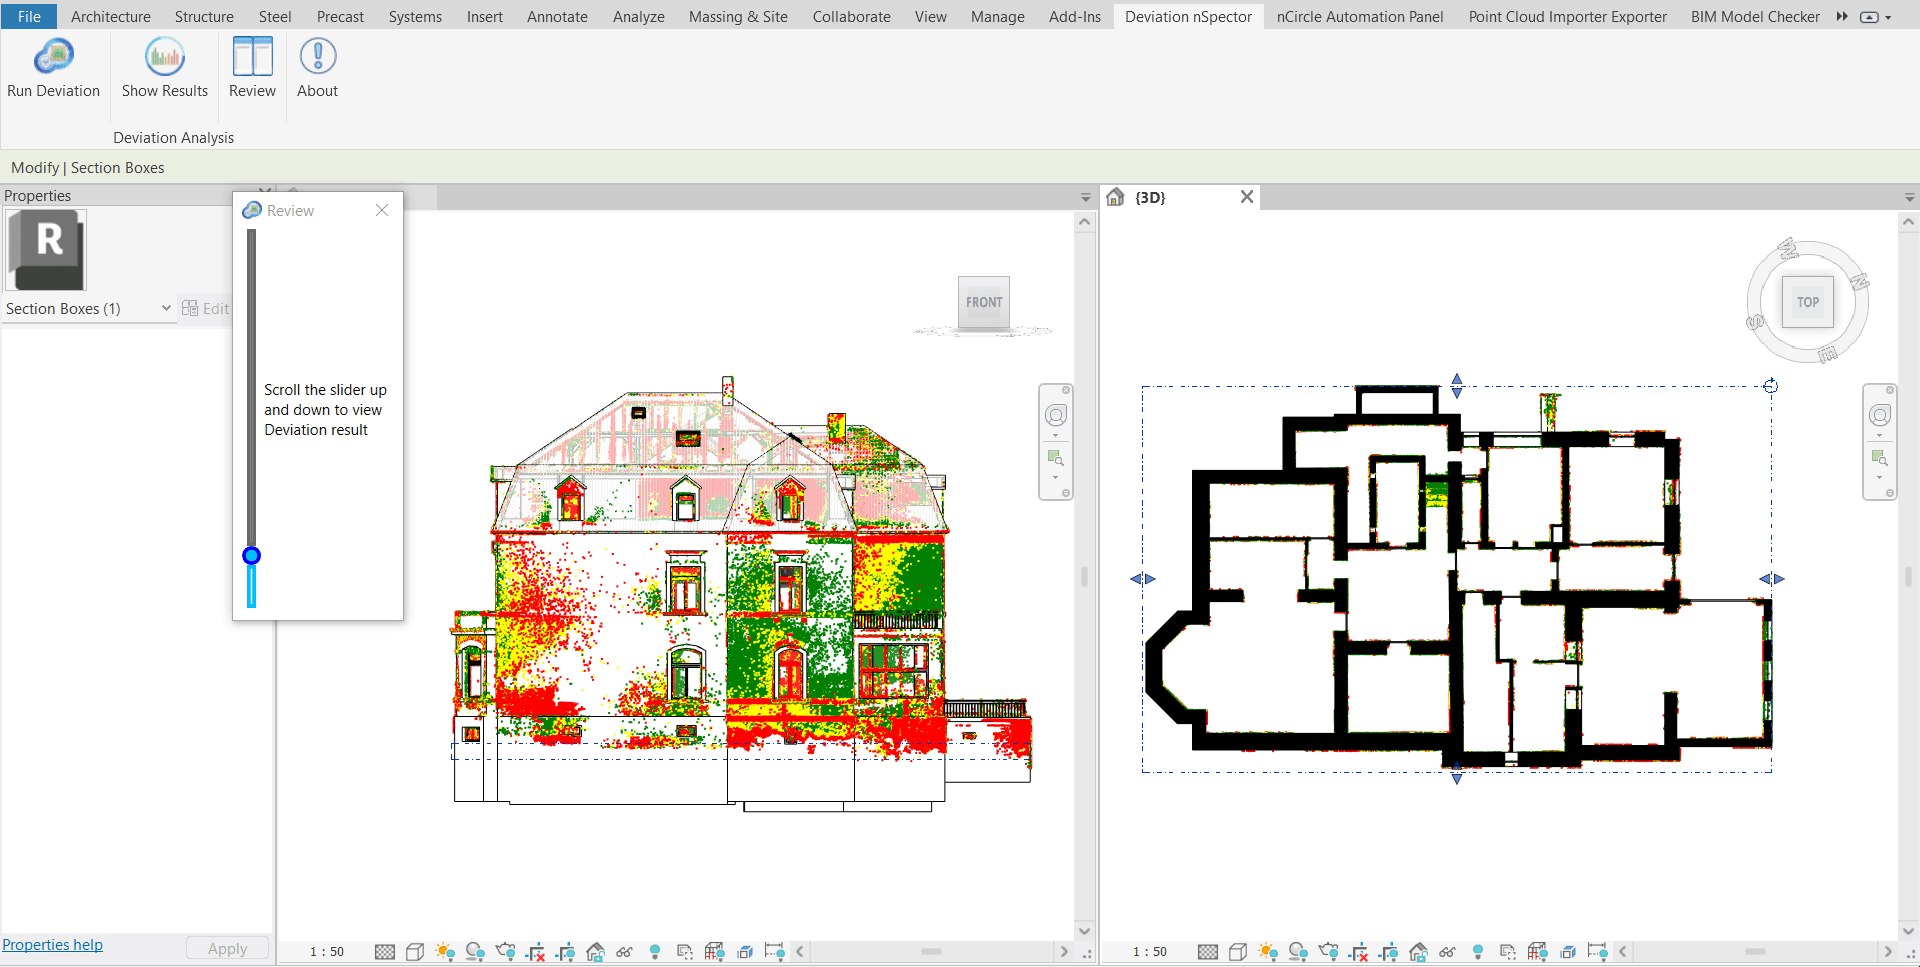Click Temporary View Properties icon in TOP view
The height and width of the screenshot is (967, 1920).
tap(1508, 952)
